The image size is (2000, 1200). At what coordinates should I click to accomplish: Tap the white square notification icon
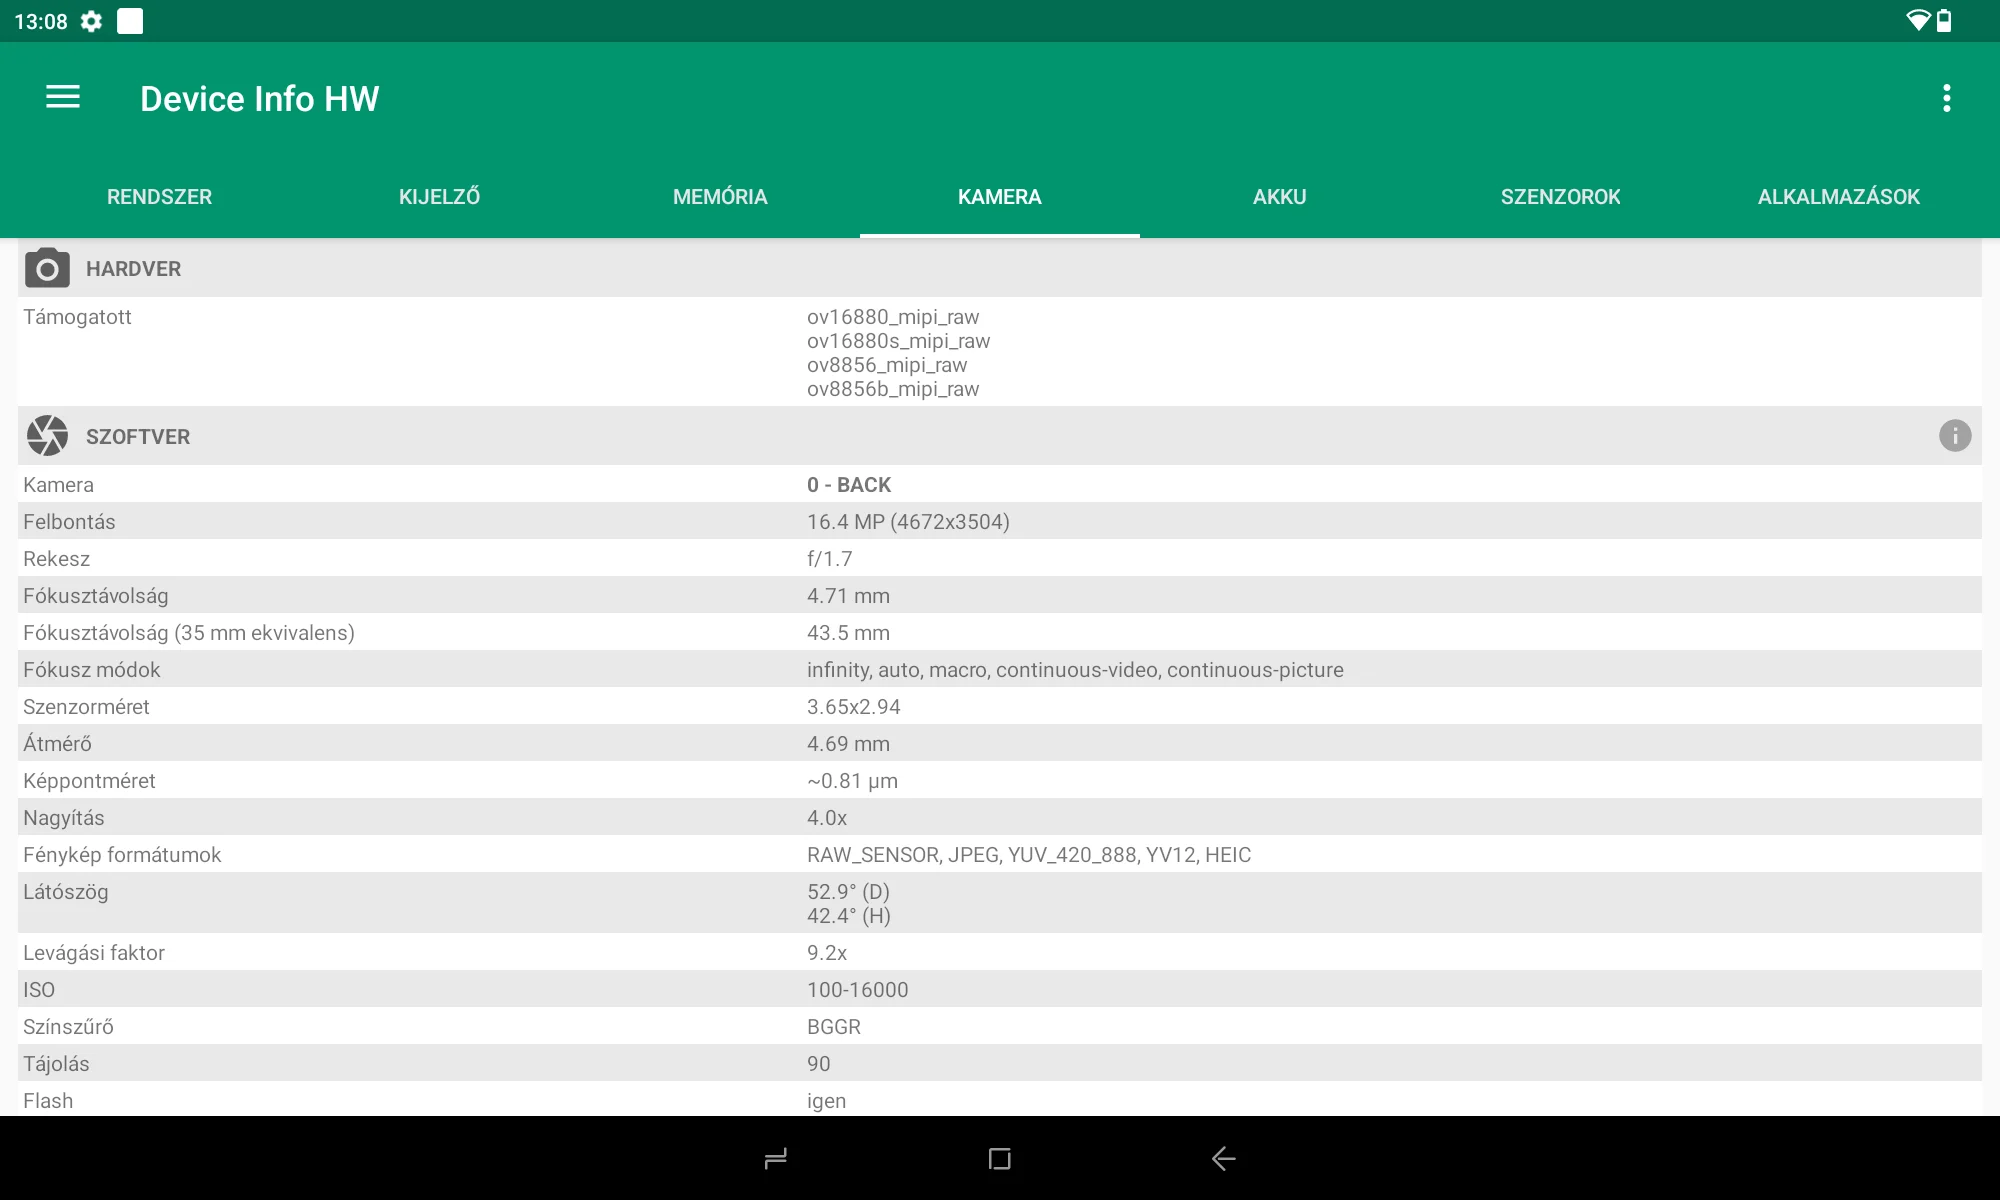(x=130, y=21)
